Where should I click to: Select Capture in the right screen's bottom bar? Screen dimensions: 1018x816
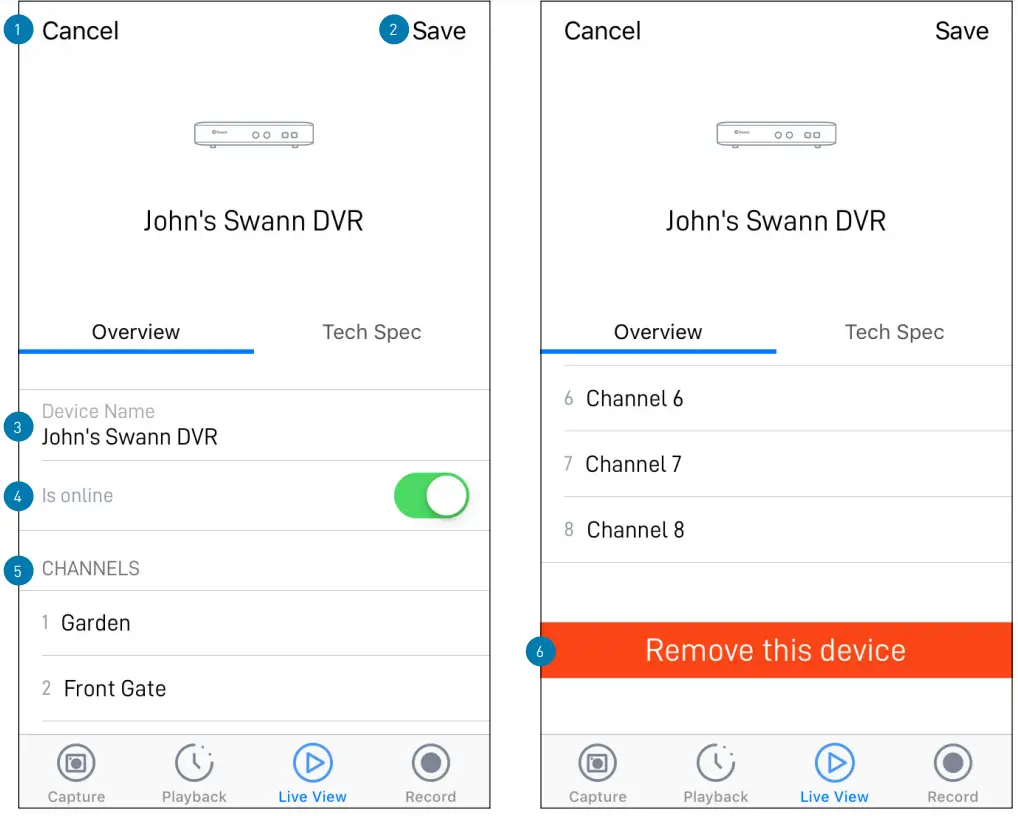tap(597, 770)
